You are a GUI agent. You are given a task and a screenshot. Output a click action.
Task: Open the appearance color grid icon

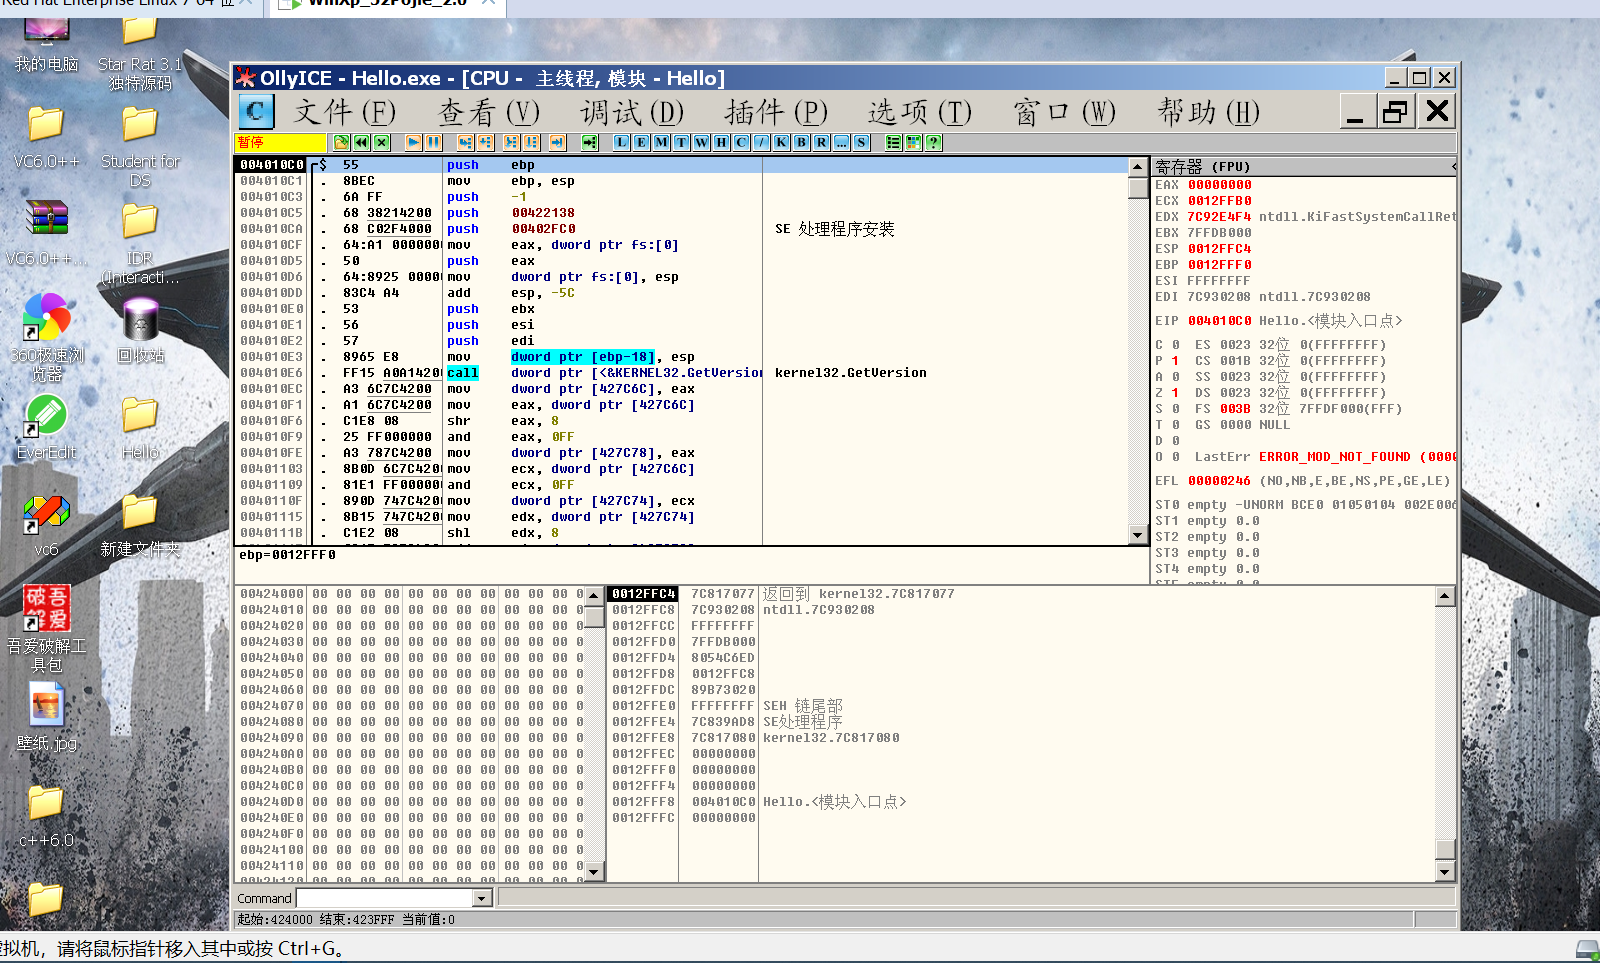click(914, 143)
